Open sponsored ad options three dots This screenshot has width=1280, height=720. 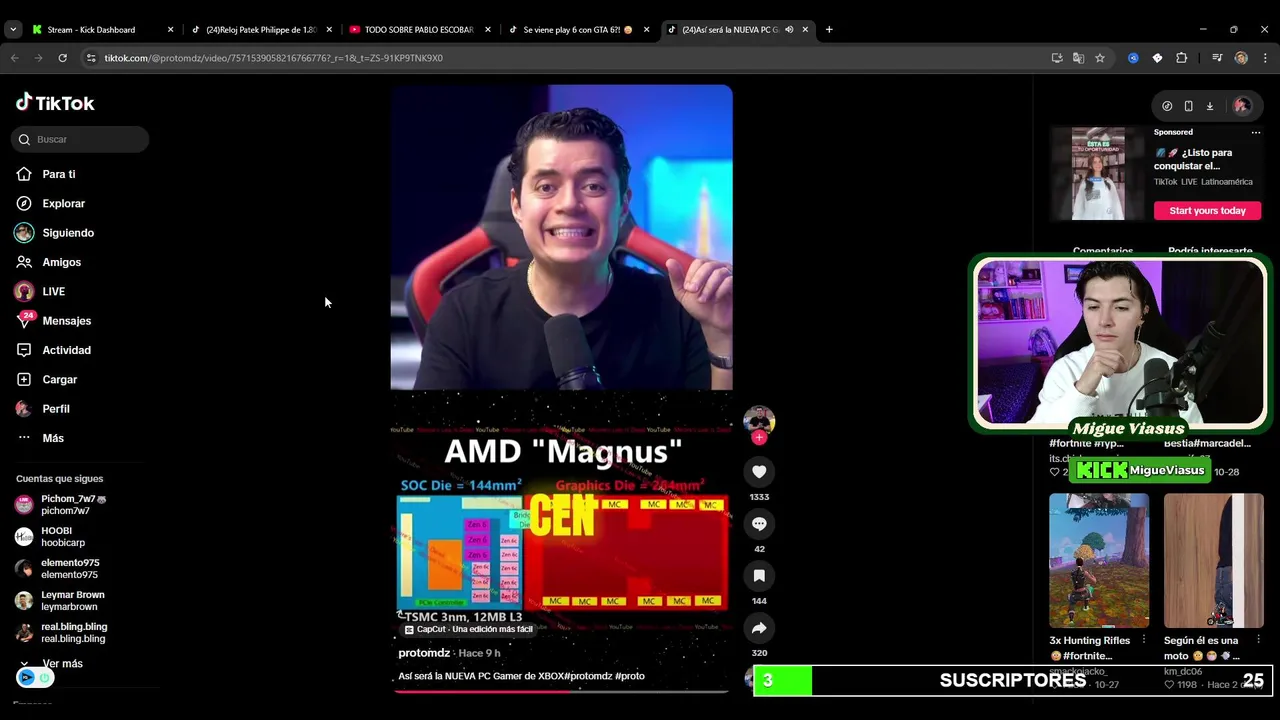[x=1256, y=132]
